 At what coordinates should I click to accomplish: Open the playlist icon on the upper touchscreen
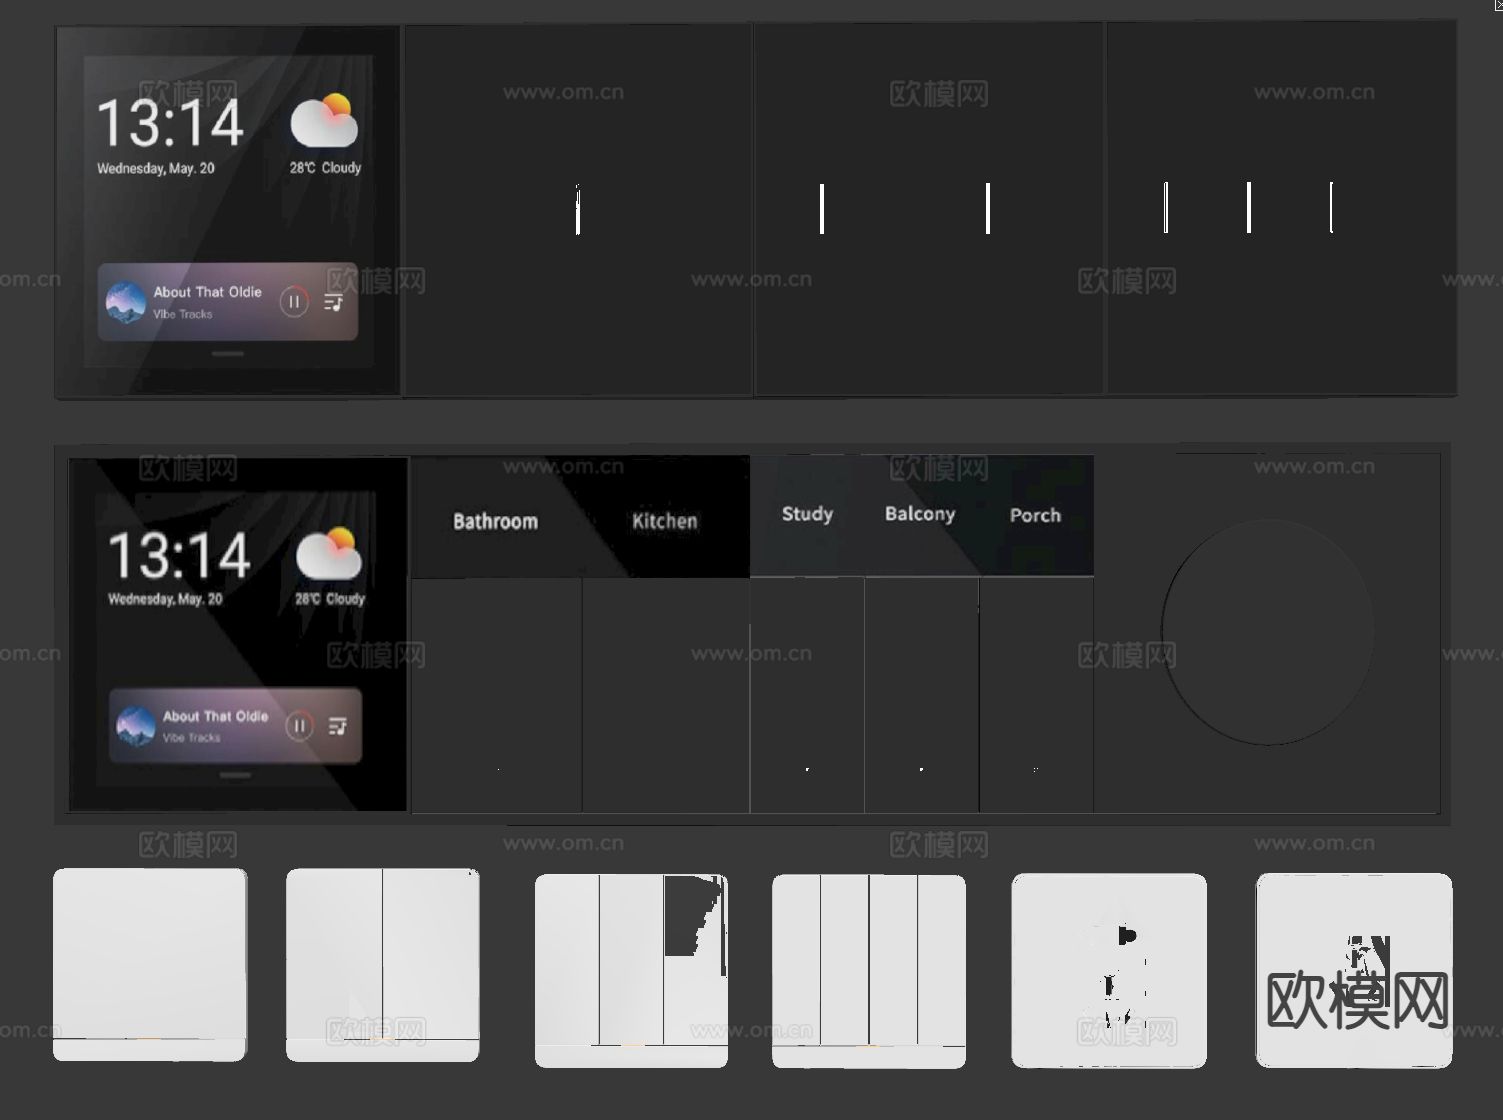click(334, 301)
